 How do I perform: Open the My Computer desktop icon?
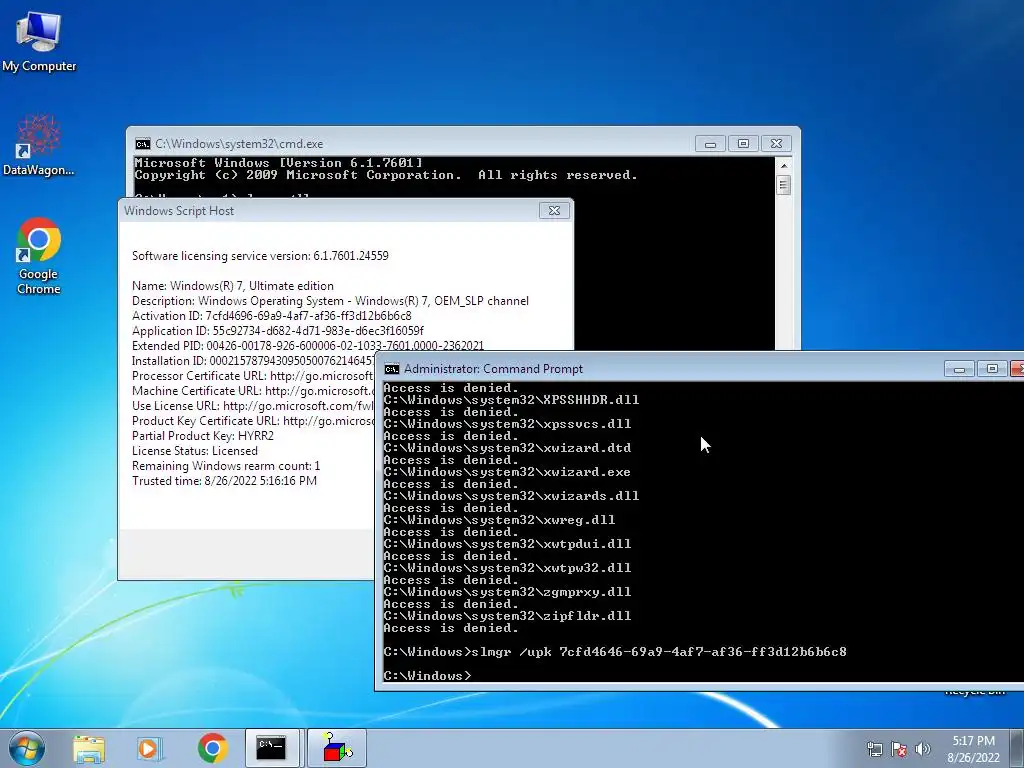tap(39, 41)
